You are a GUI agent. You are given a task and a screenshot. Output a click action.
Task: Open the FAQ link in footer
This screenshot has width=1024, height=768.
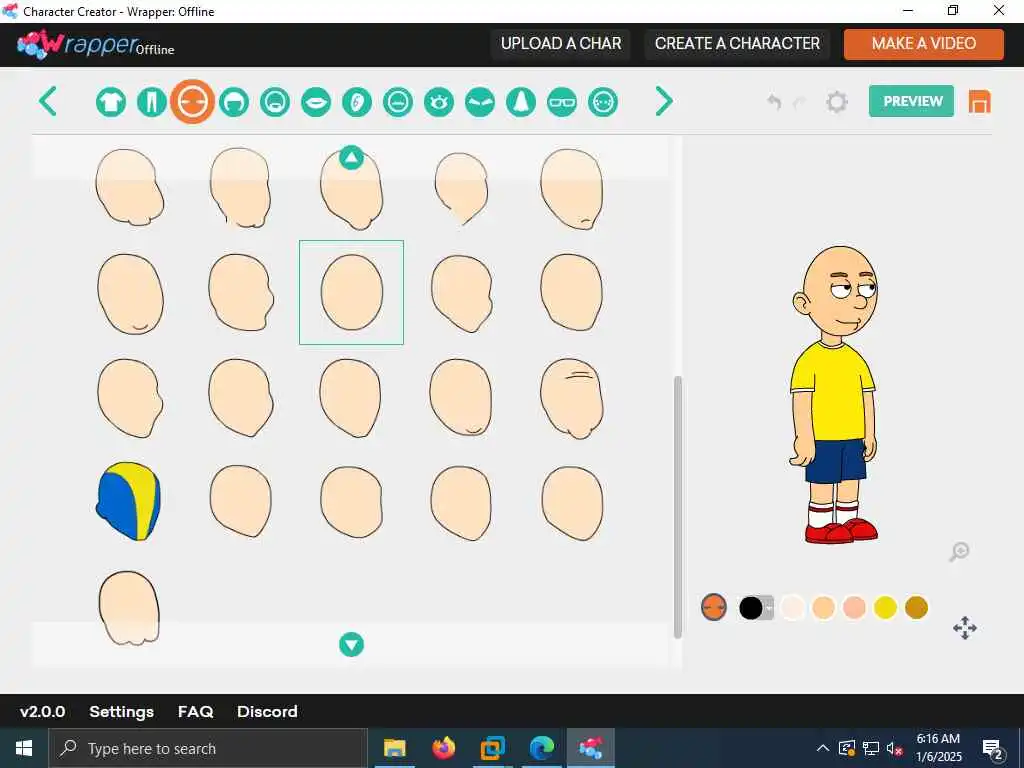tap(196, 711)
